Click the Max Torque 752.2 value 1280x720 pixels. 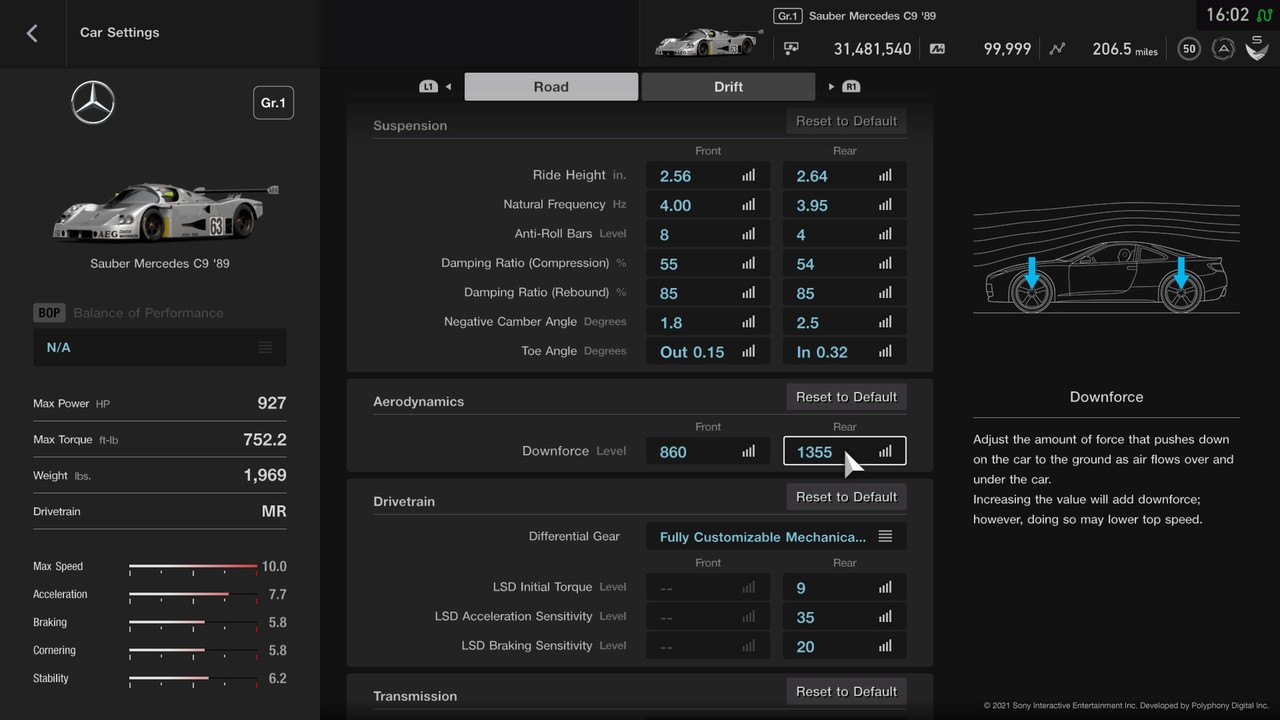click(265, 439)
